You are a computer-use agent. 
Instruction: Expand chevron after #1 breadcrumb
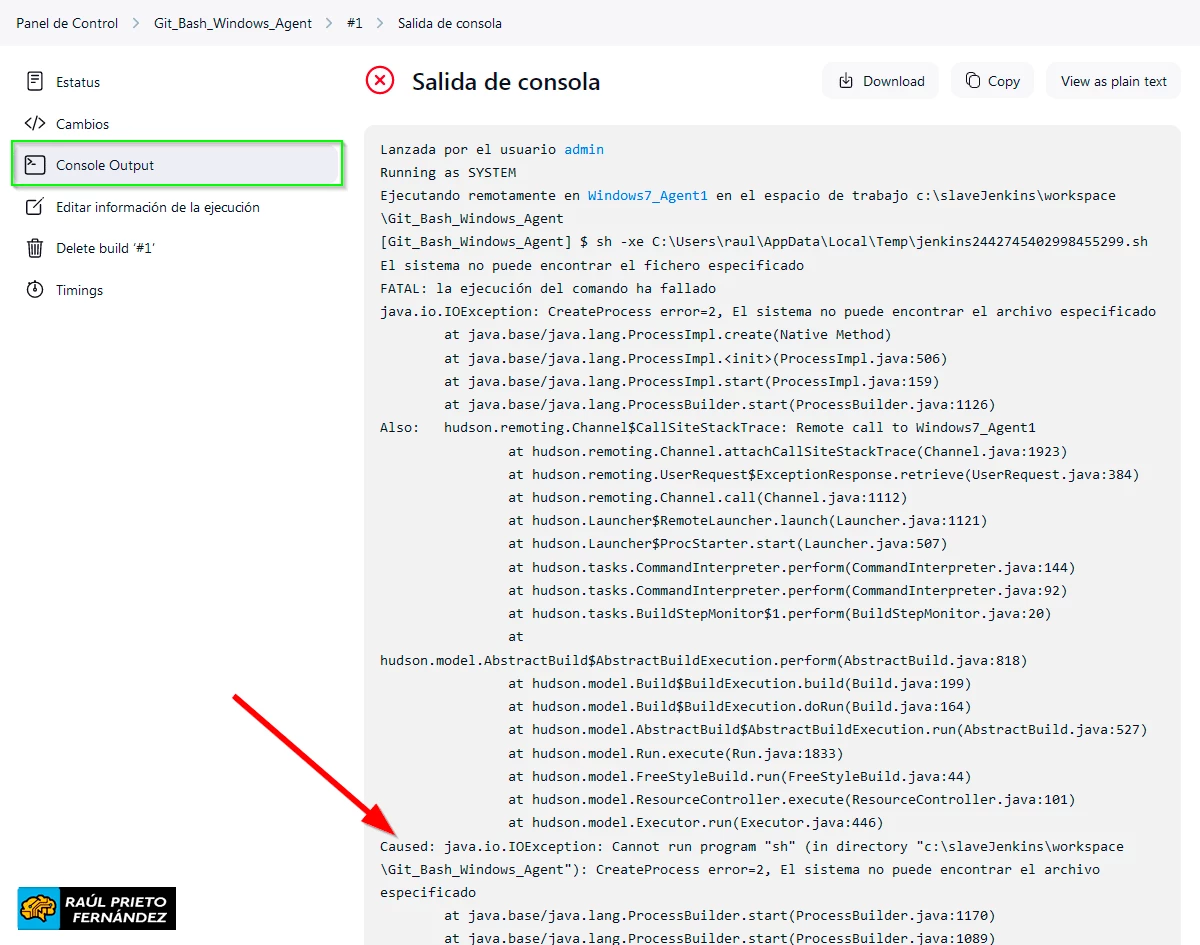coord(380,23)
